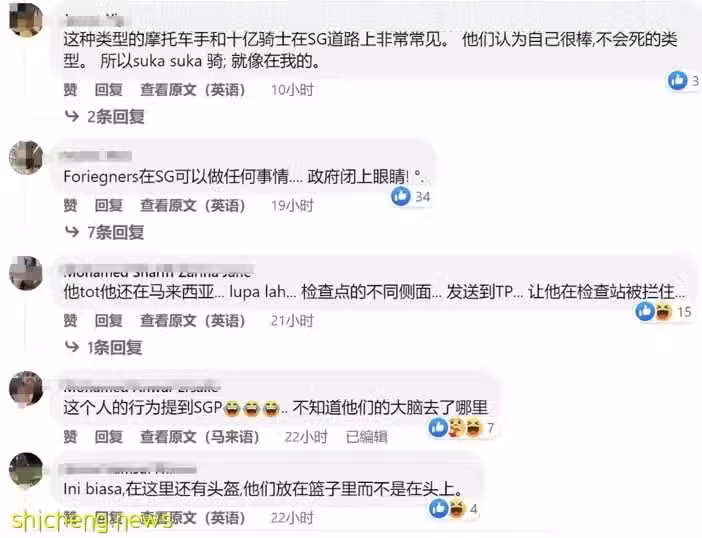Image resolution: width=702 pixels, height=538 pixels.
Task: Reply to the 马来西亚 checkpoint comment
Action: [x=108, y=320]
